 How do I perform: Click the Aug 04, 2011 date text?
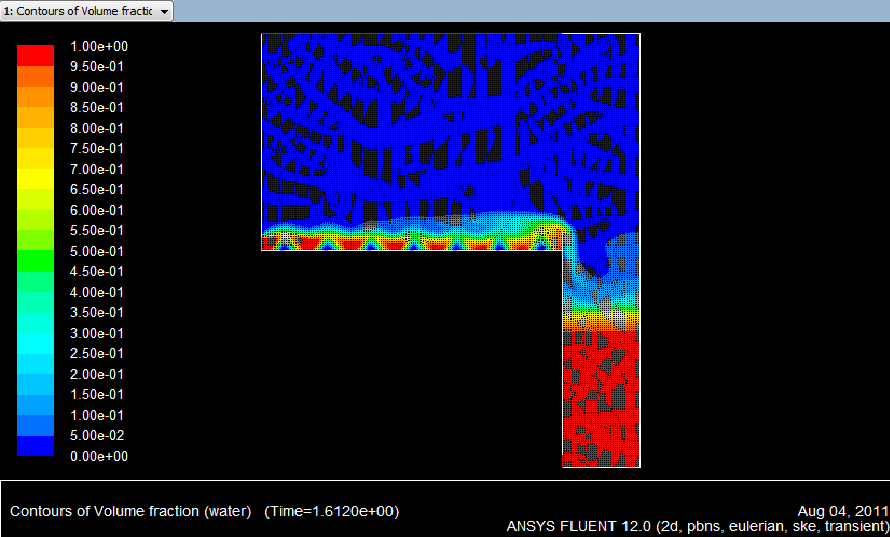tap(843, 511)
